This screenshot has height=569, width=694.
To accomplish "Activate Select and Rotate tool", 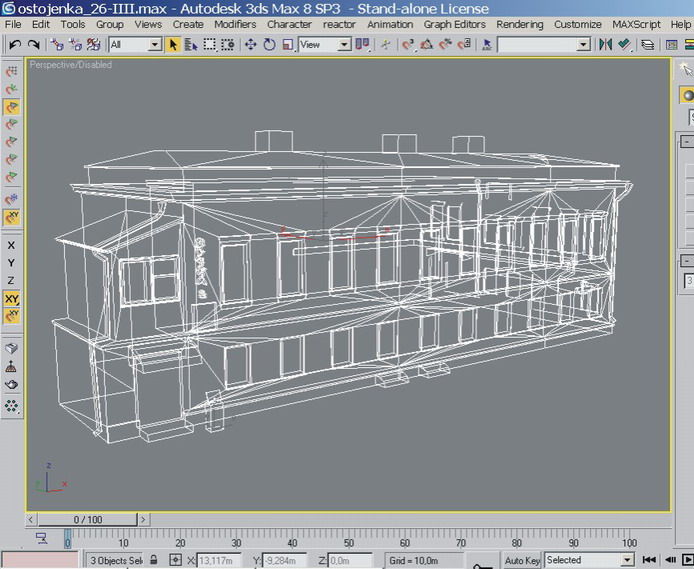I will pos(269,45).
